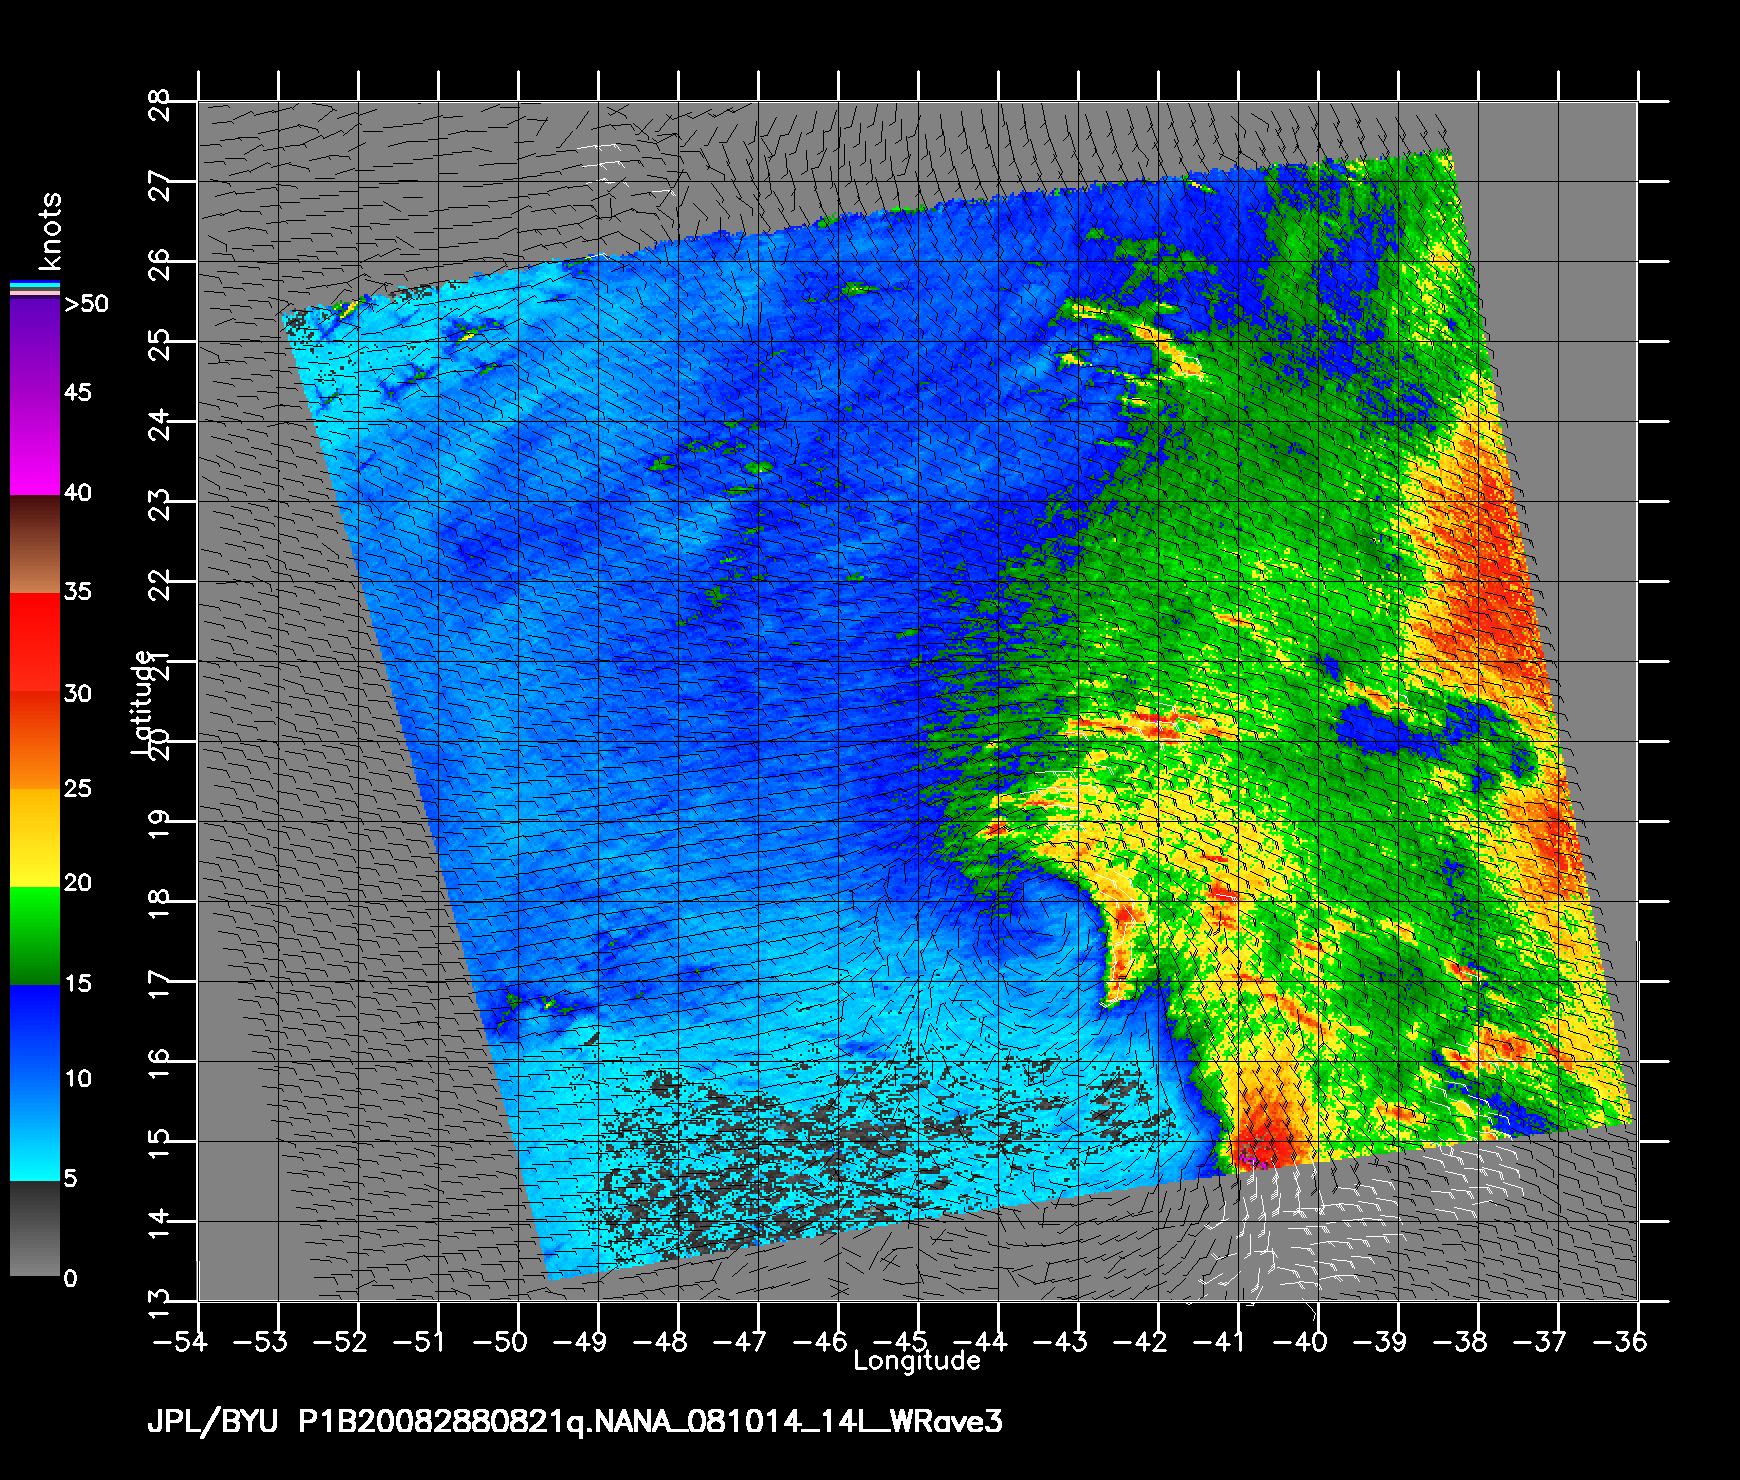Image resolution: width=1740 pixels, height=1480 pixels.
Task: Click the '10' color scale label
Action: pyautogui.click(x=77, y=1078)
